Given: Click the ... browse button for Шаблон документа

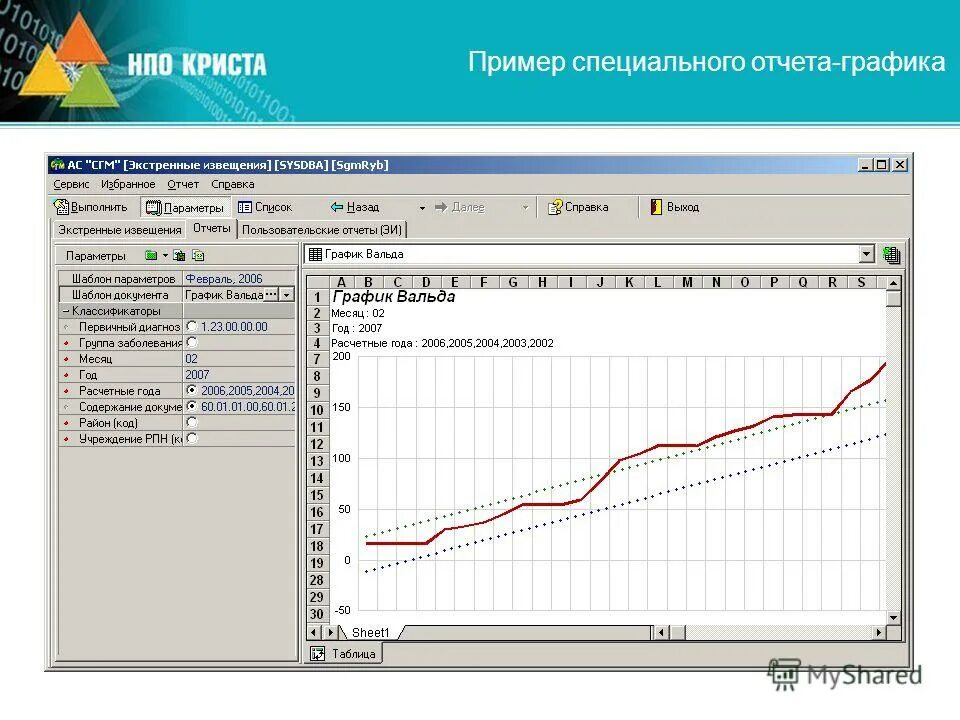Looking at the screenshot, I should pos(270,296).
